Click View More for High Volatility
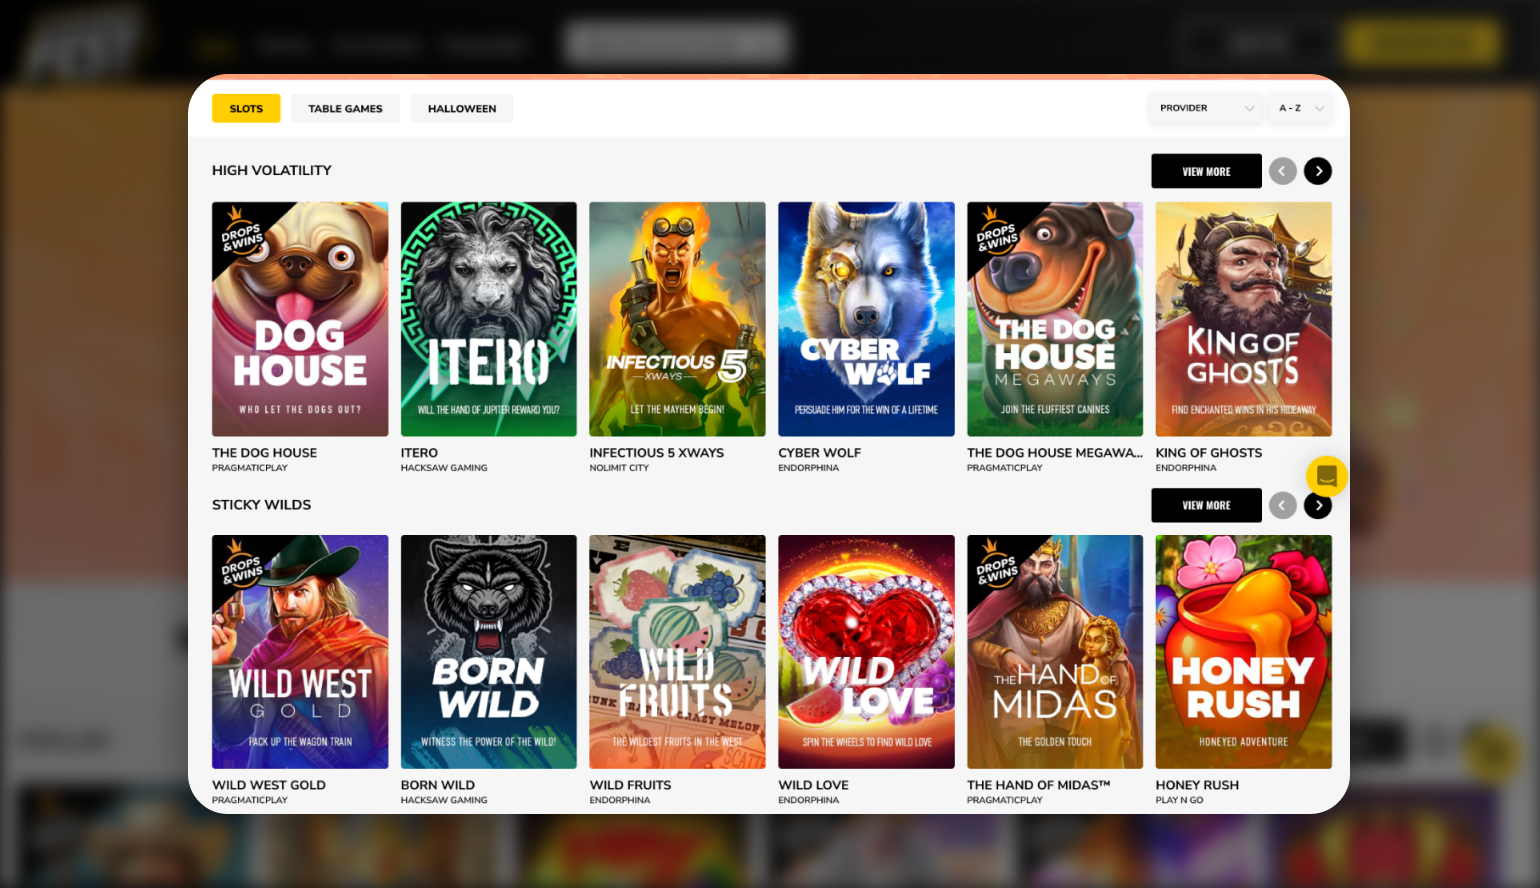Screen dimensions: 1540x888 (x=1206, y=171)
